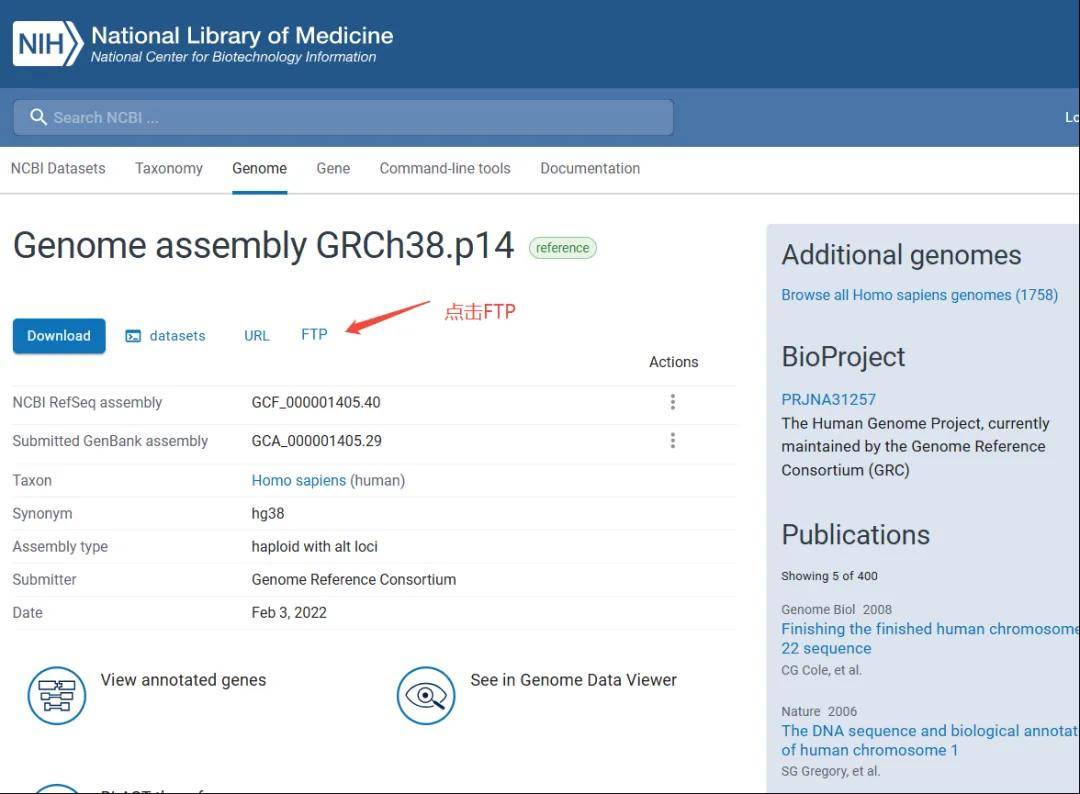Click the 'Showing 5 of 400' text
Screen dimensions: 1080x794
(829, 576)
